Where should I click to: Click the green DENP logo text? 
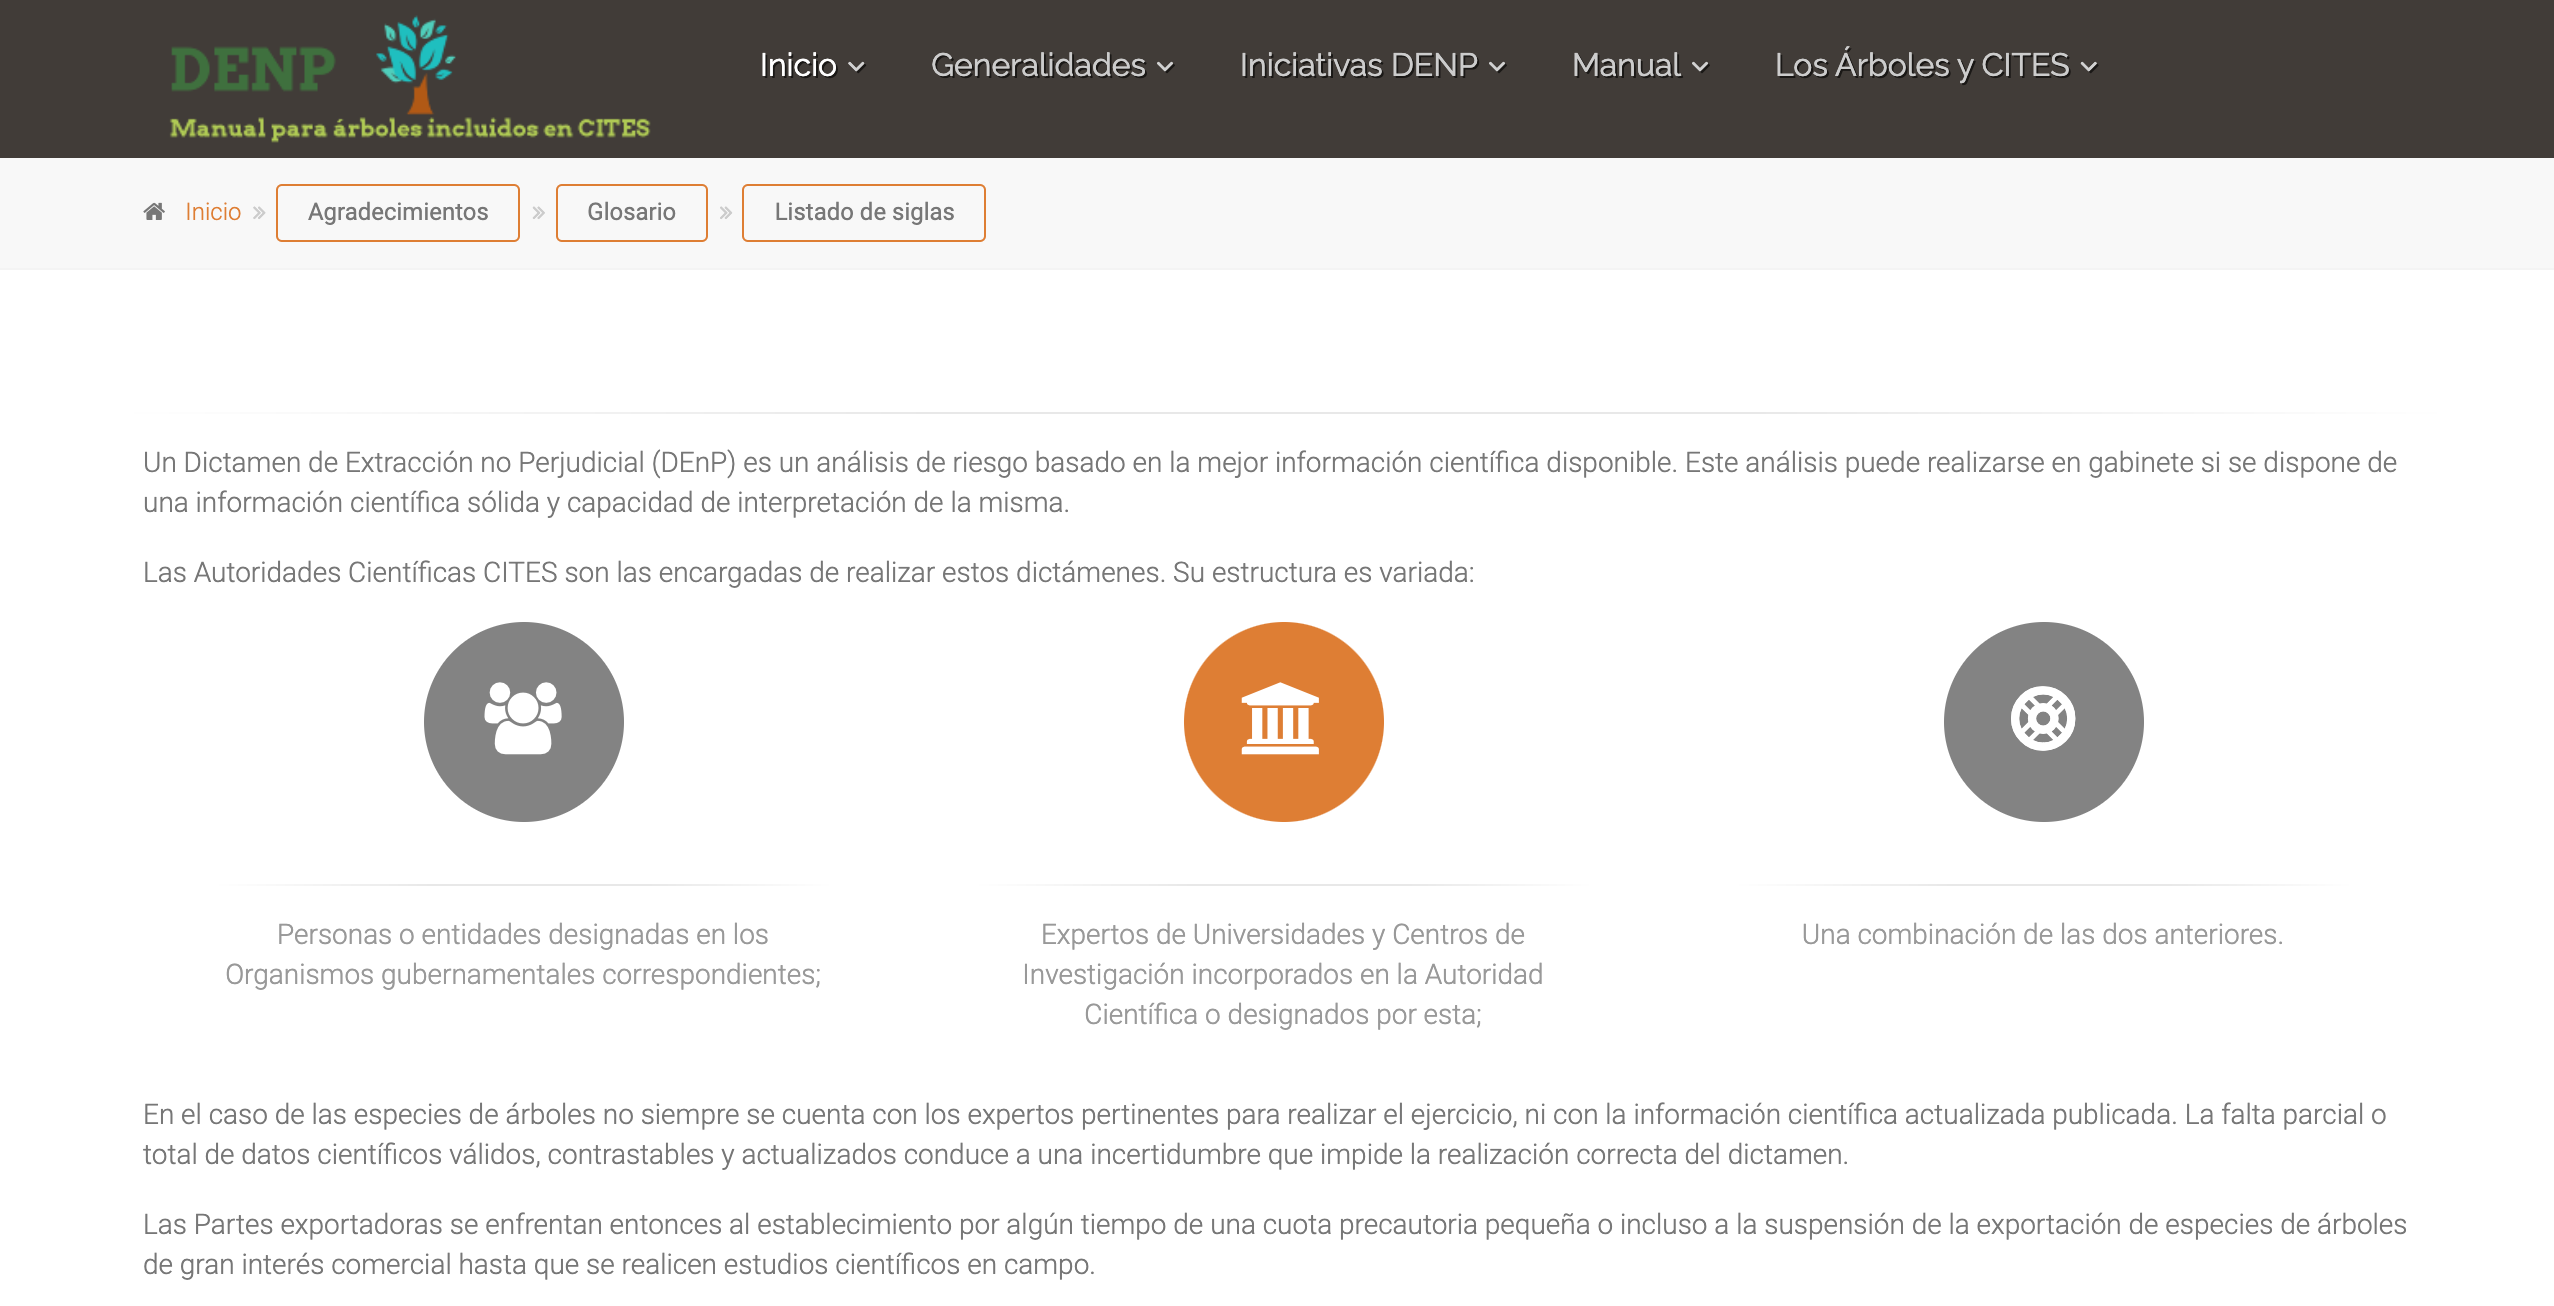[253, 70]
